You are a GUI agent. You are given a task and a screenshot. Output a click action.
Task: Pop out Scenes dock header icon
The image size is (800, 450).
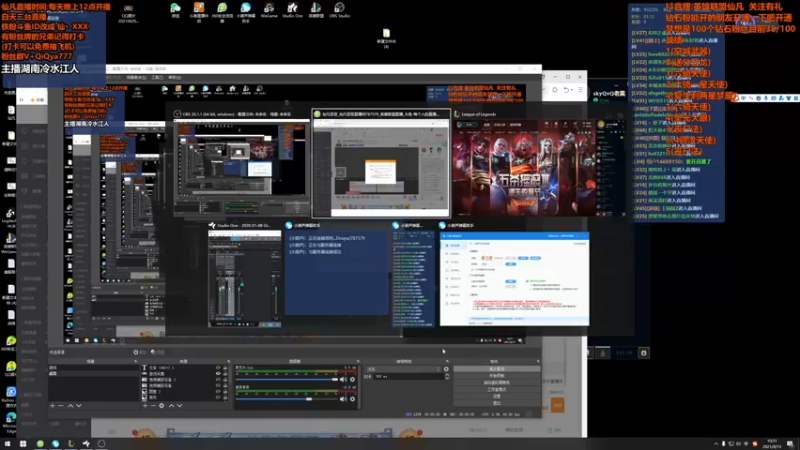[135, 361]
